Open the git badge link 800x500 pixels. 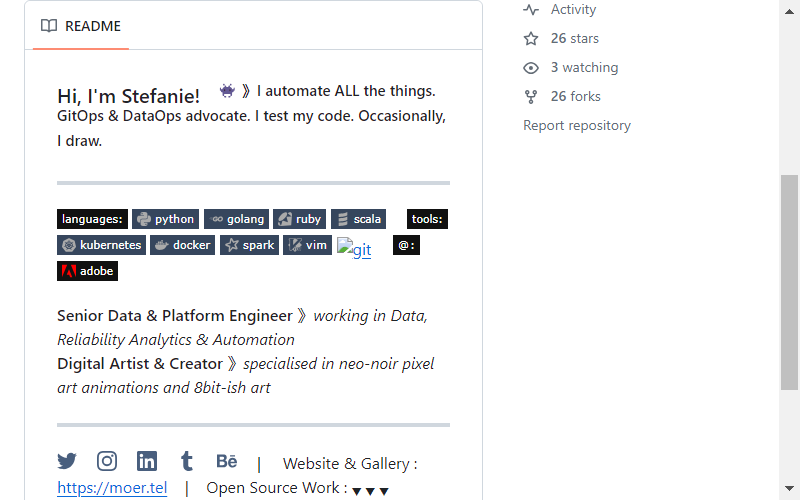(x=354, y=248)
